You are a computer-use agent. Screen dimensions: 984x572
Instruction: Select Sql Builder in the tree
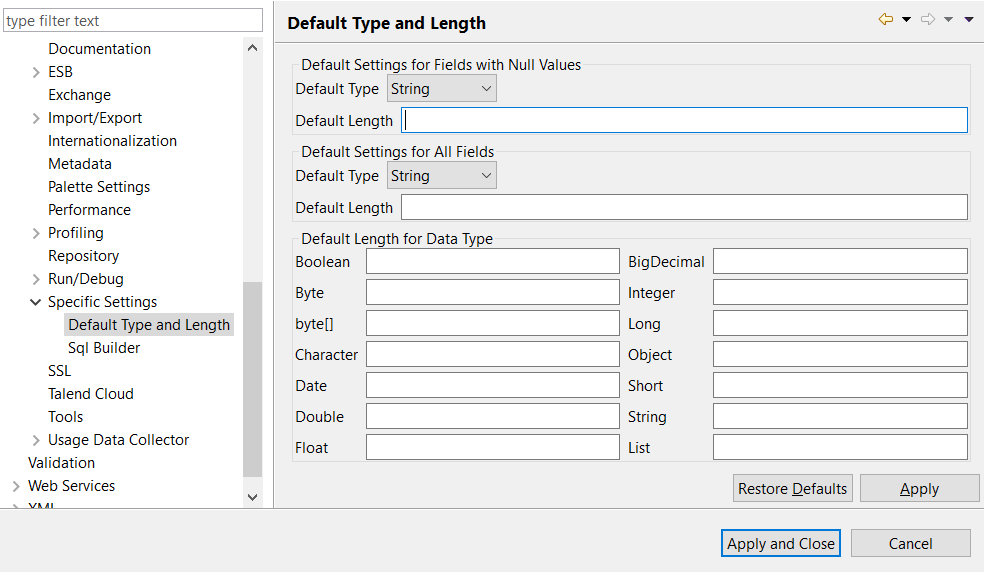(104, 348)
